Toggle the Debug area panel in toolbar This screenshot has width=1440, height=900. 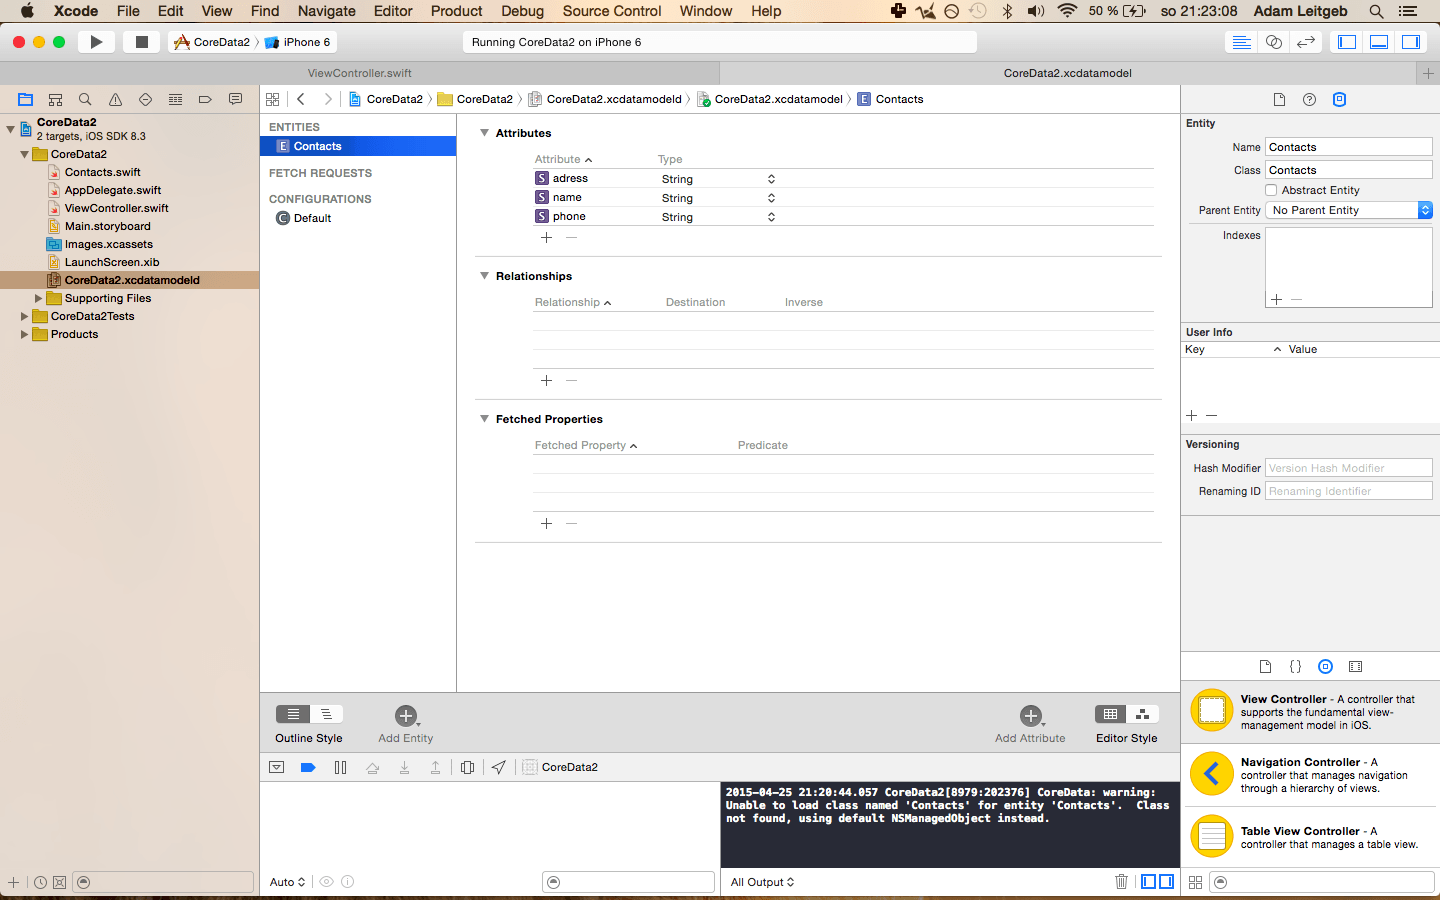coord(1379,42)
